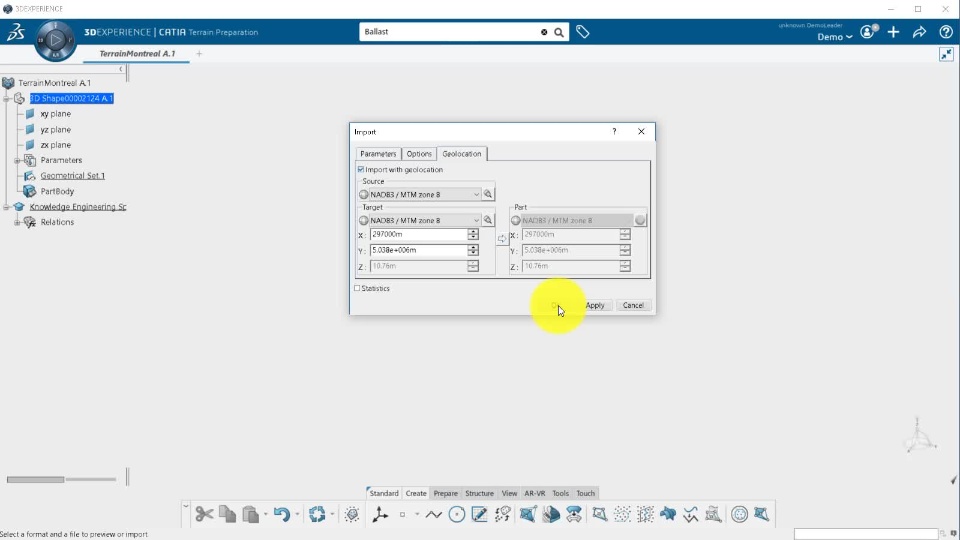Click the Source coordinate system search icon

(488, 194)
